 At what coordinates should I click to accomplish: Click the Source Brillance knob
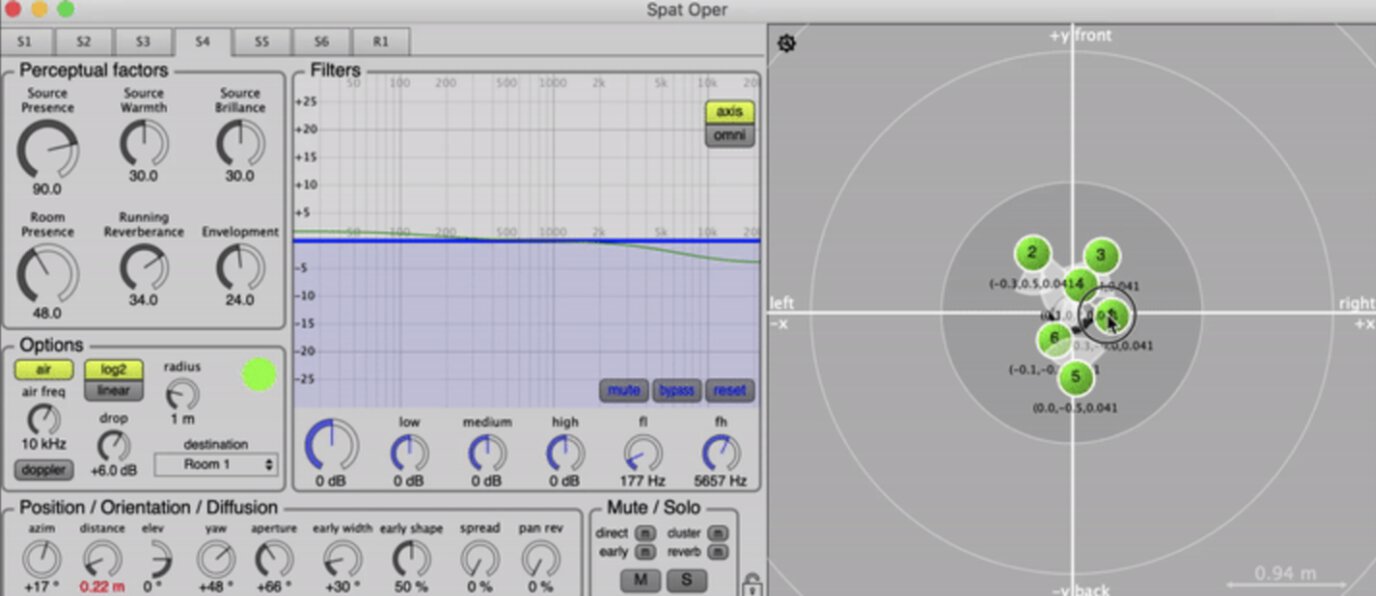pyautogui.click(x=240, y=144)
